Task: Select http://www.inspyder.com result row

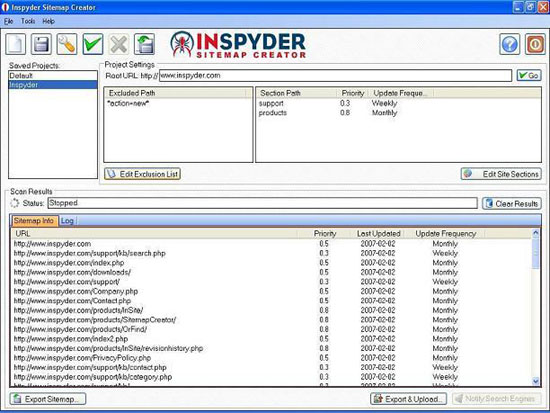Action: click(x=272, y=244)
